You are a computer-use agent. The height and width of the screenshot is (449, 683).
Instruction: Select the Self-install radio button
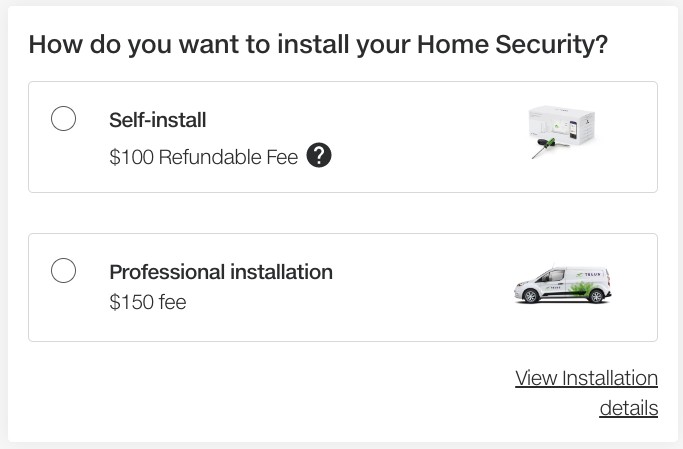[63, 119]
